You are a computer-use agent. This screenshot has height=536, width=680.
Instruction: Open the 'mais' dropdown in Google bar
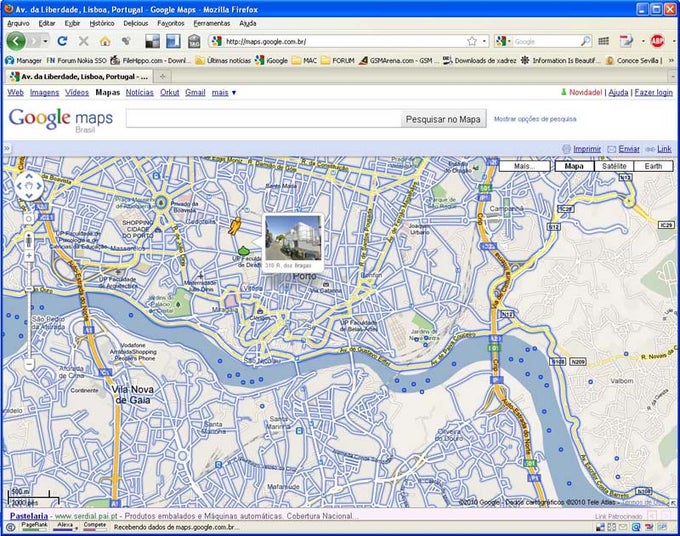point(224,92)
